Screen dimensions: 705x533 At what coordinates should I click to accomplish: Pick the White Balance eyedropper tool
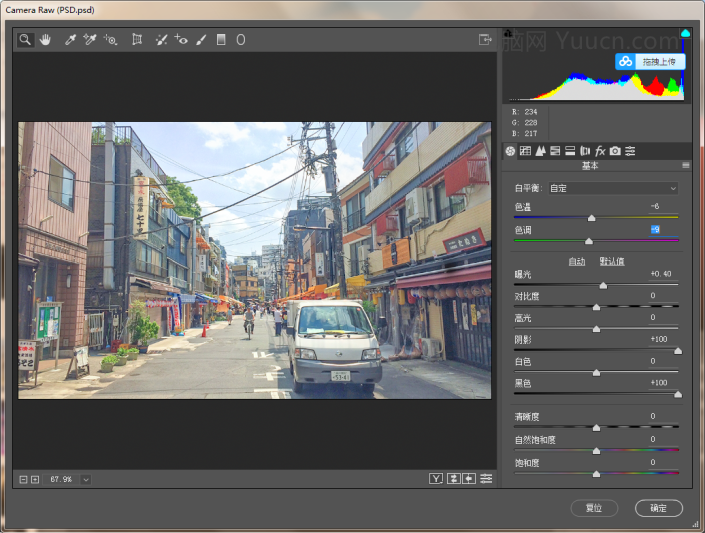70,40
